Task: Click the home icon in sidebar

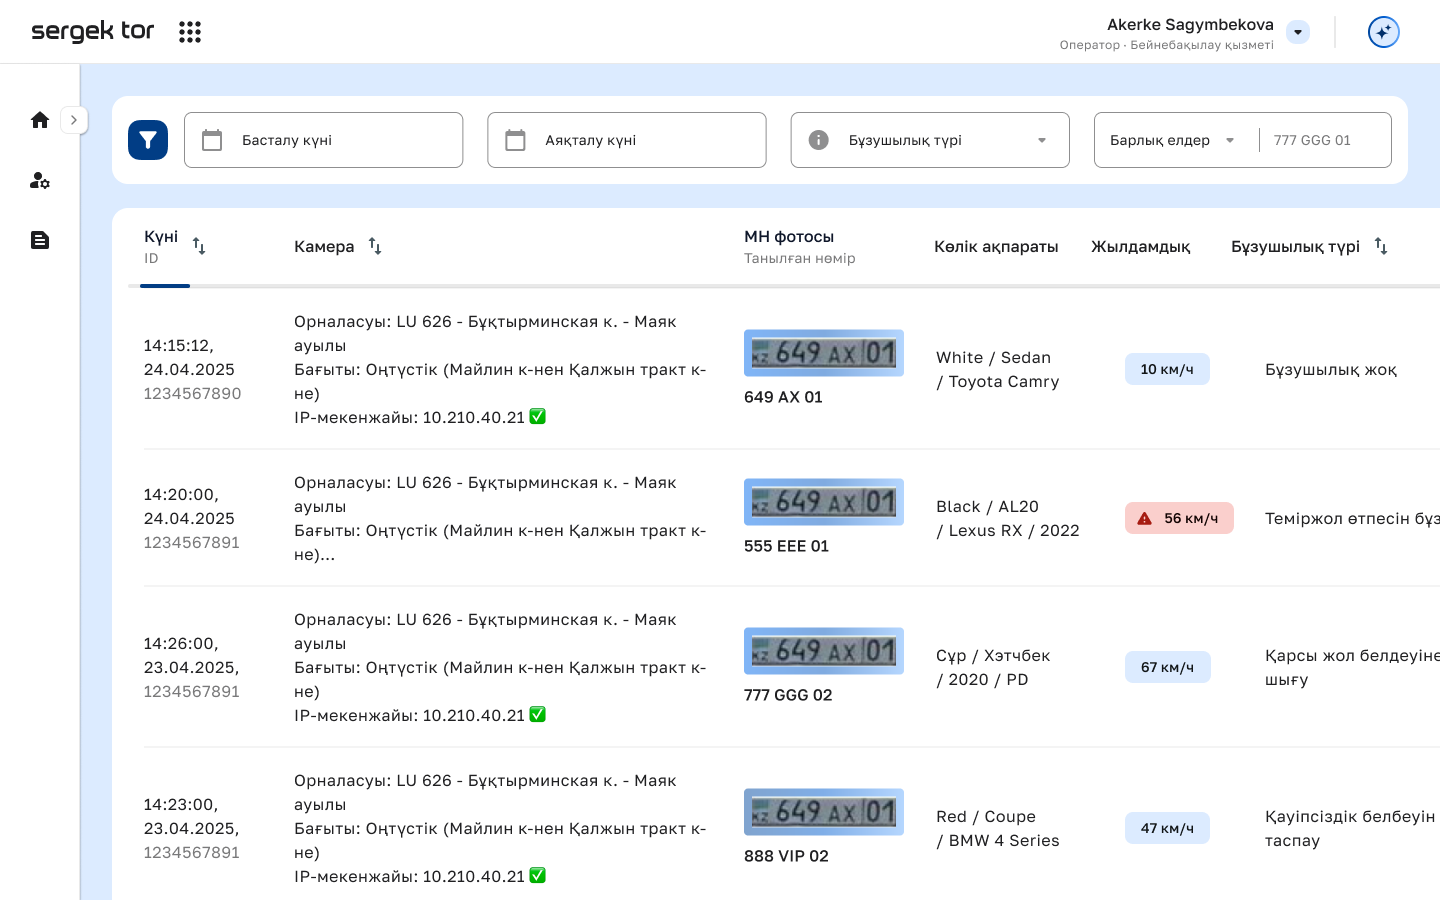Action: coord(40,120)
